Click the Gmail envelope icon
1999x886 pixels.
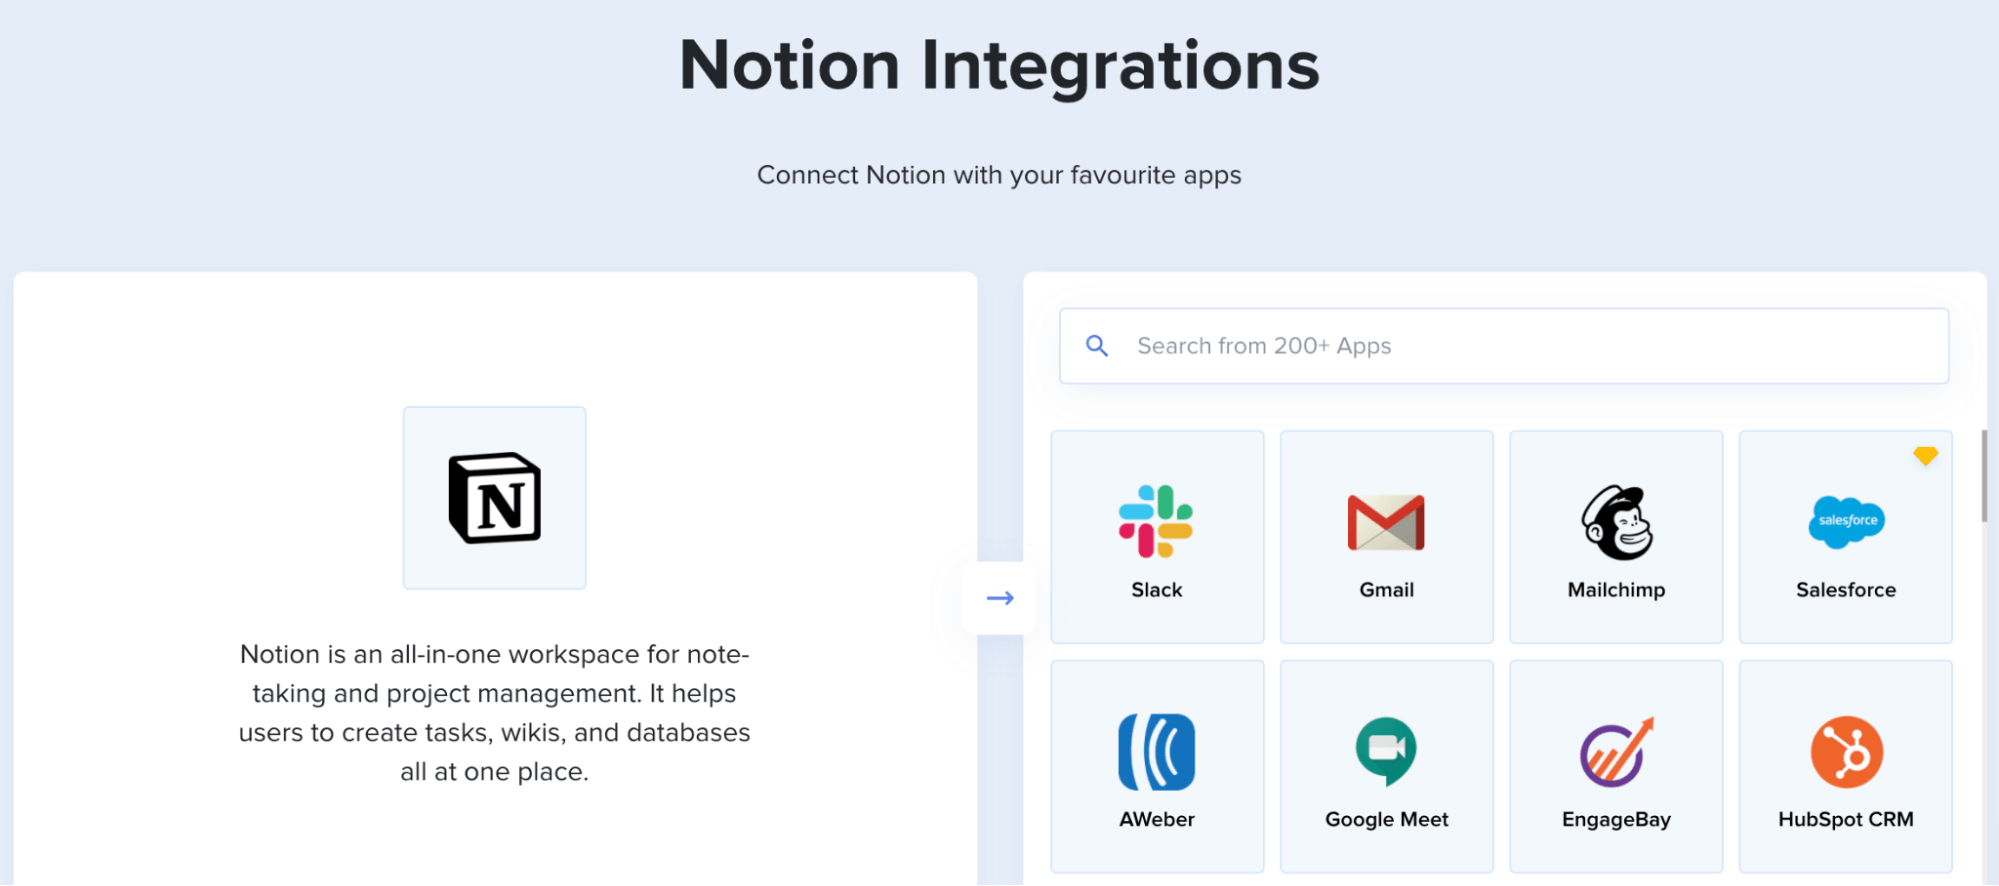[1386, 522]
